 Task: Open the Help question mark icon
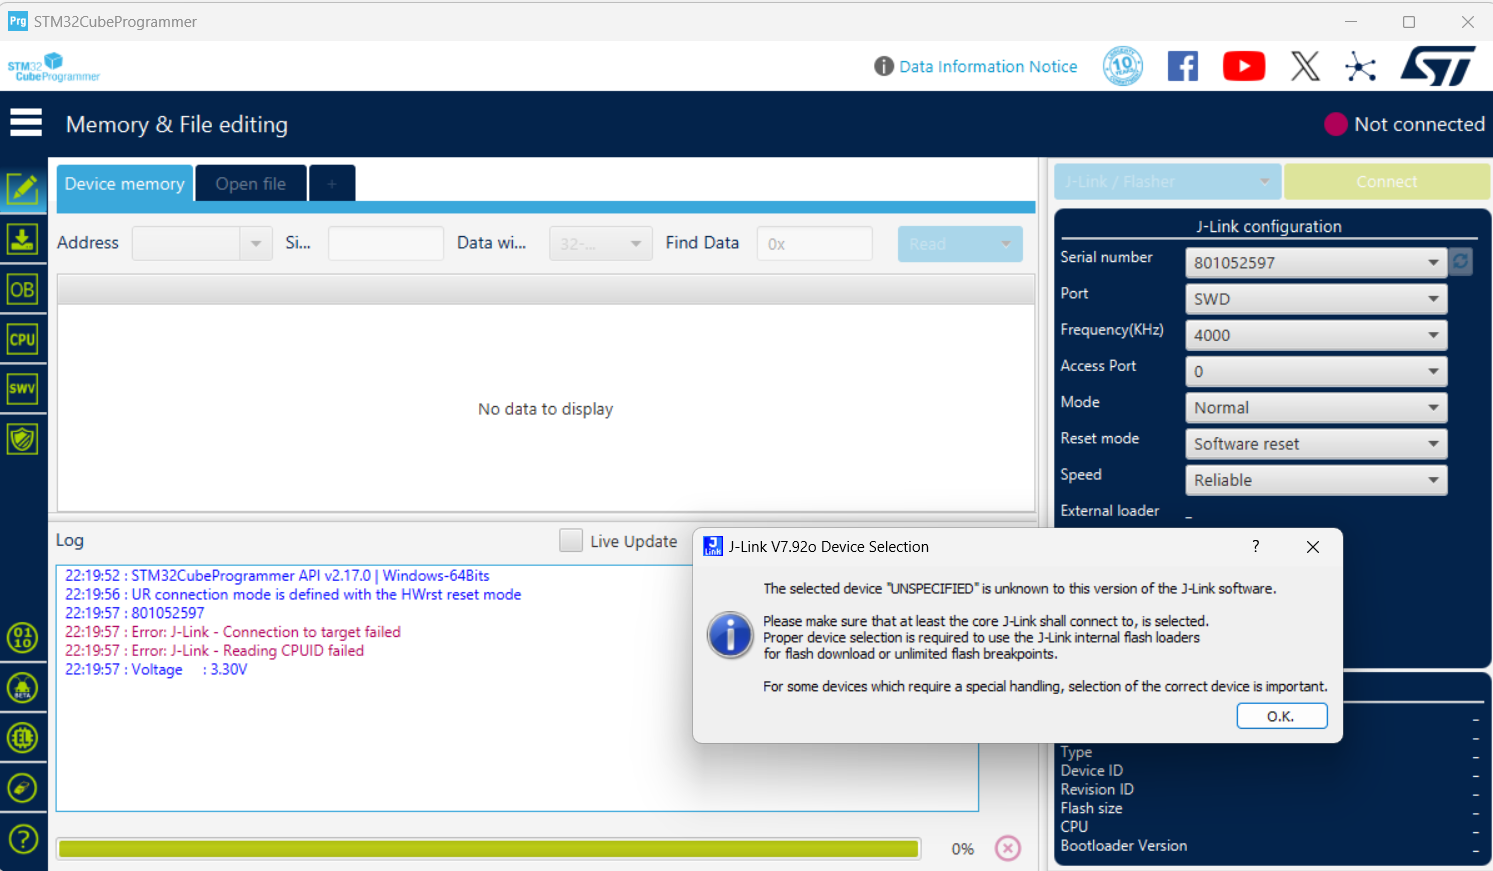point(24,838)
